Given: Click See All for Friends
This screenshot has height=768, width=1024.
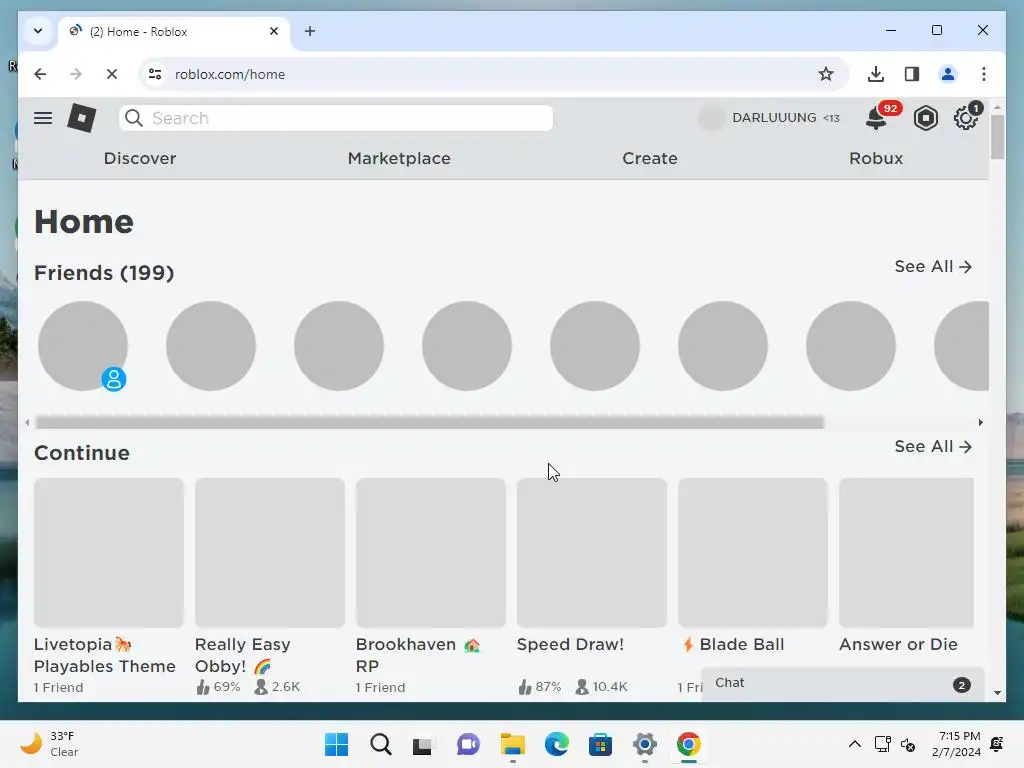Looking at the screenshot, I should tap(933, 266).
